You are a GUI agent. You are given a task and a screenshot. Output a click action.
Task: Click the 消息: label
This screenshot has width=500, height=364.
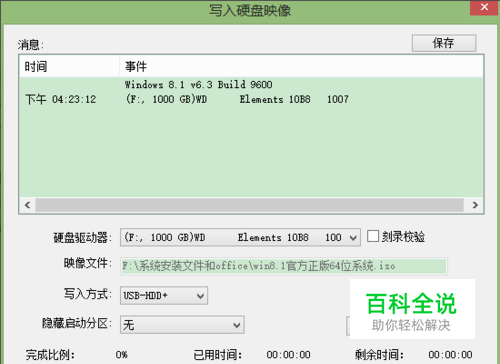[x=31, y=45]
